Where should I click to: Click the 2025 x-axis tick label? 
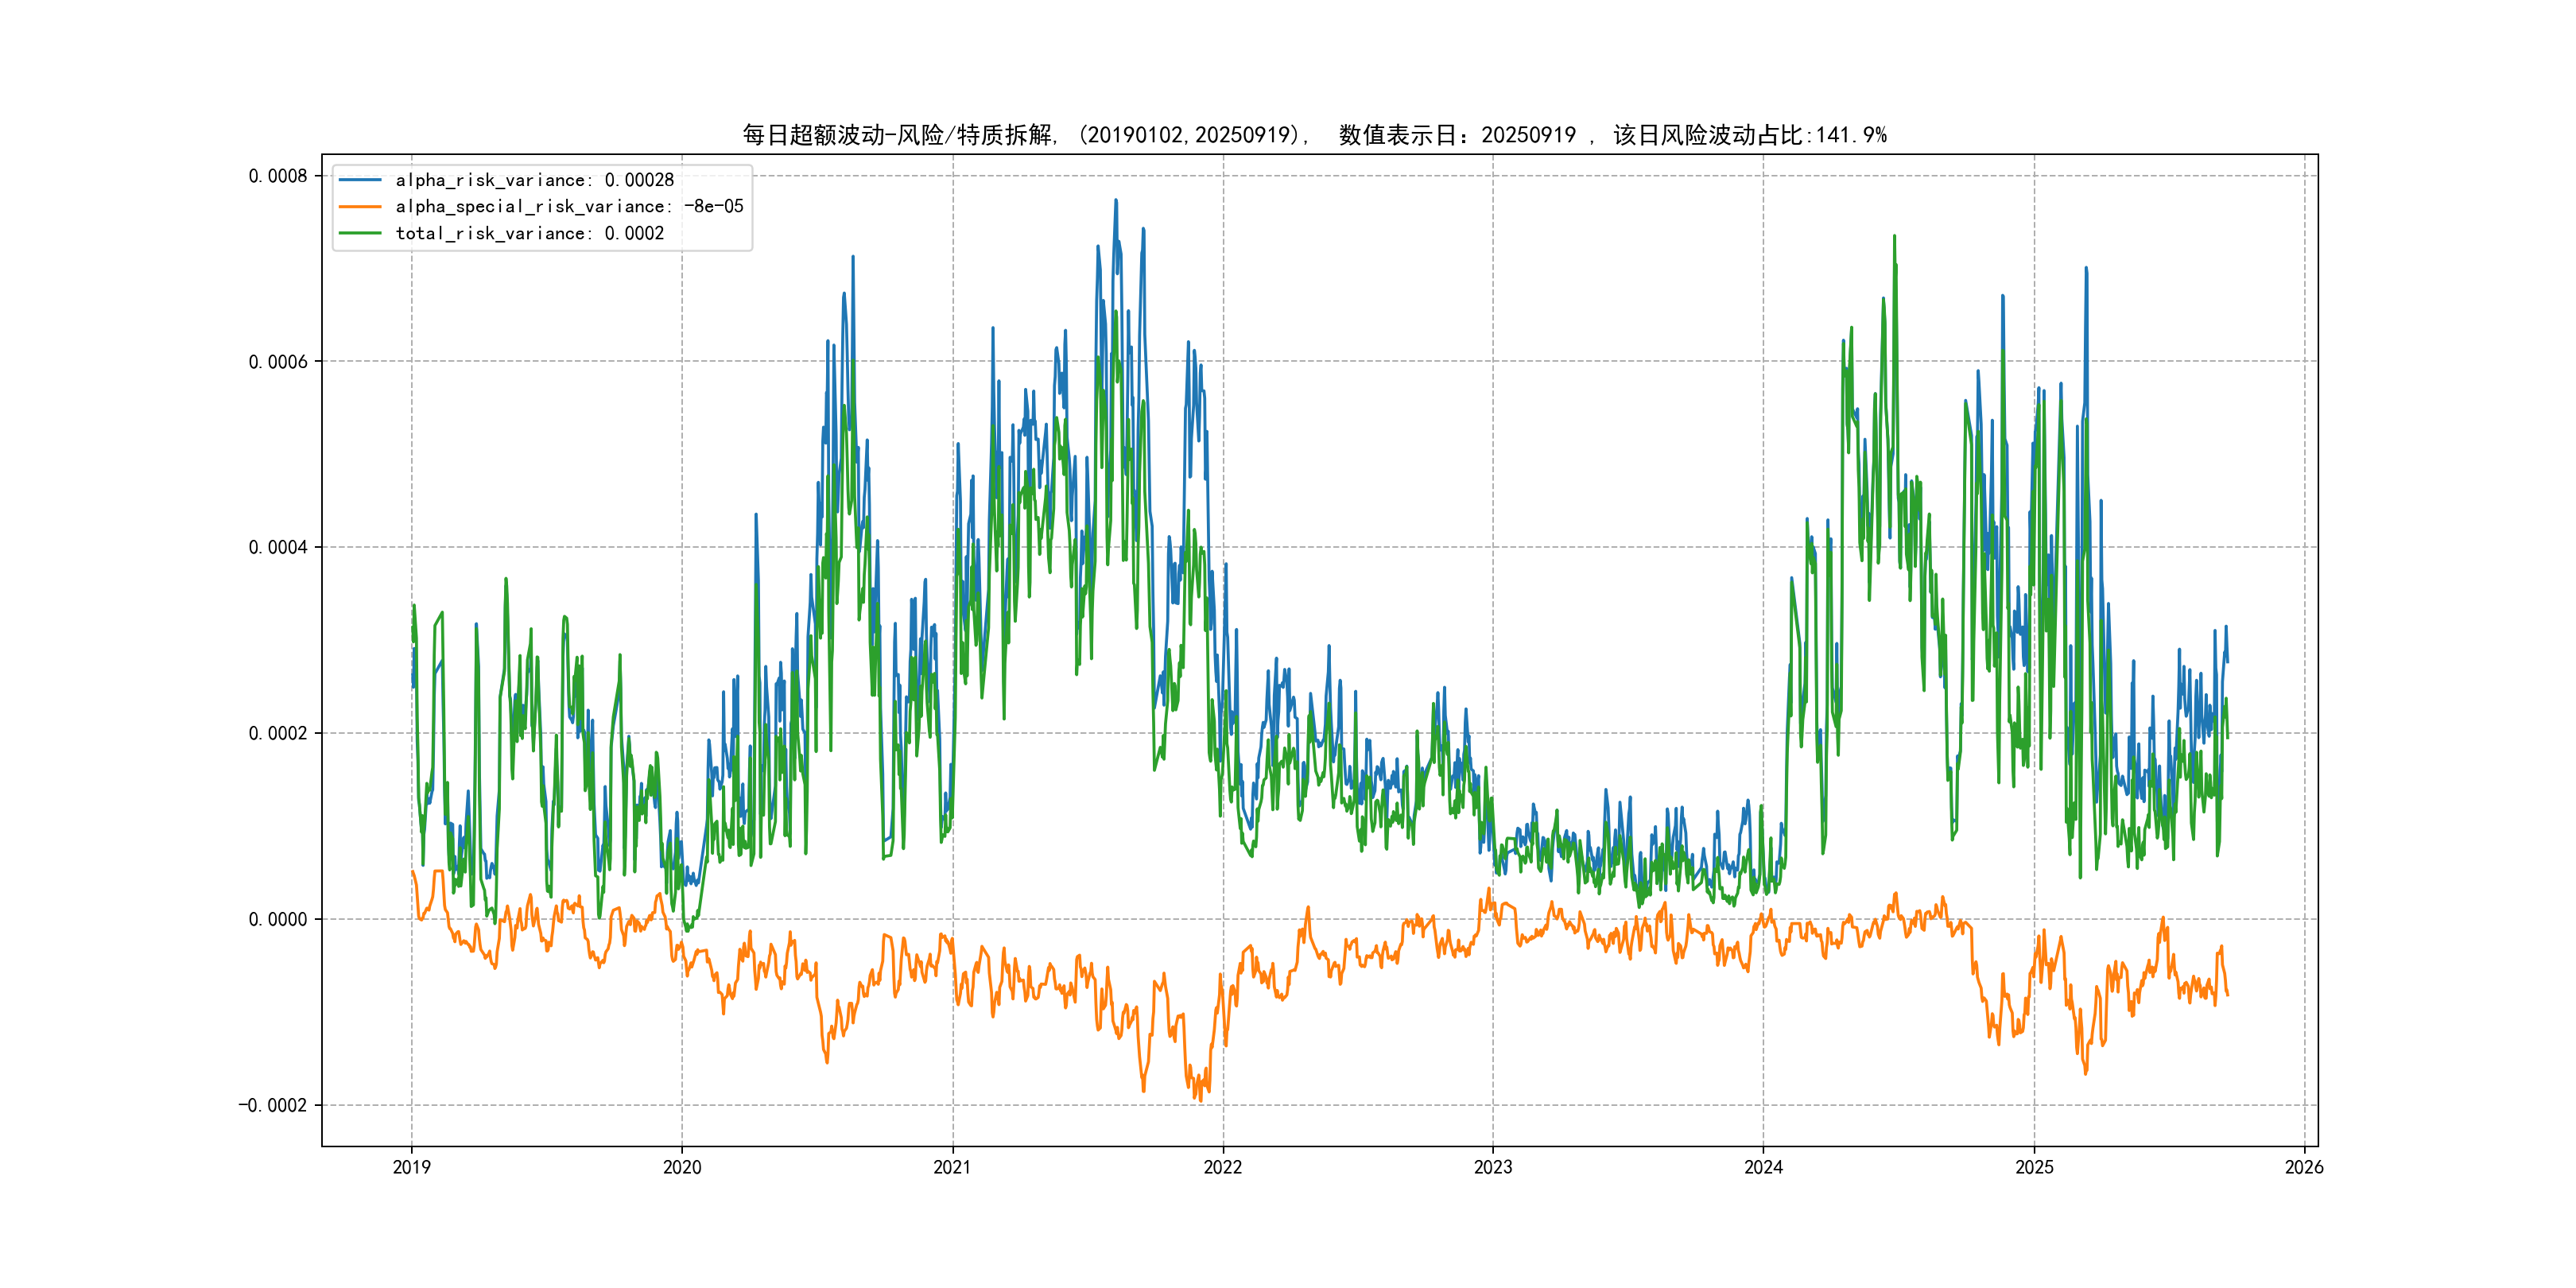coord(2034,1167)
